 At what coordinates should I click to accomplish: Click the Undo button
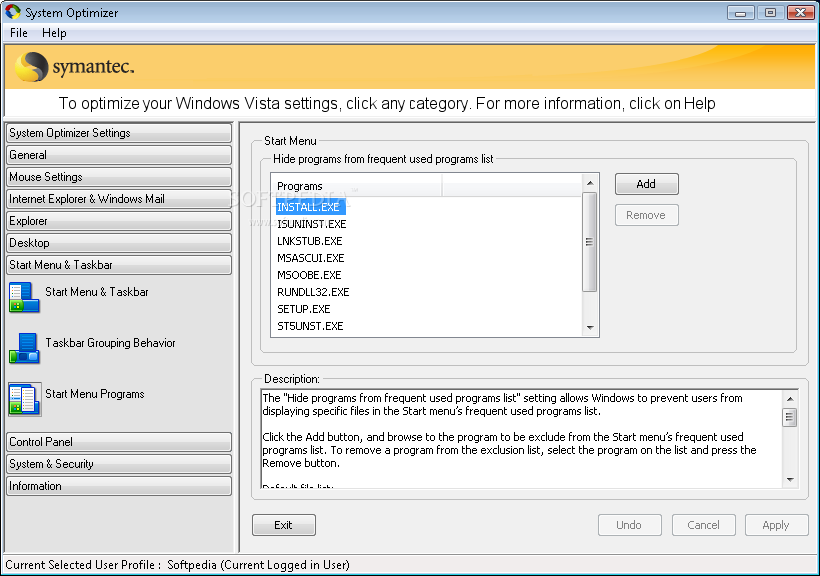click(x=630, y=525)
